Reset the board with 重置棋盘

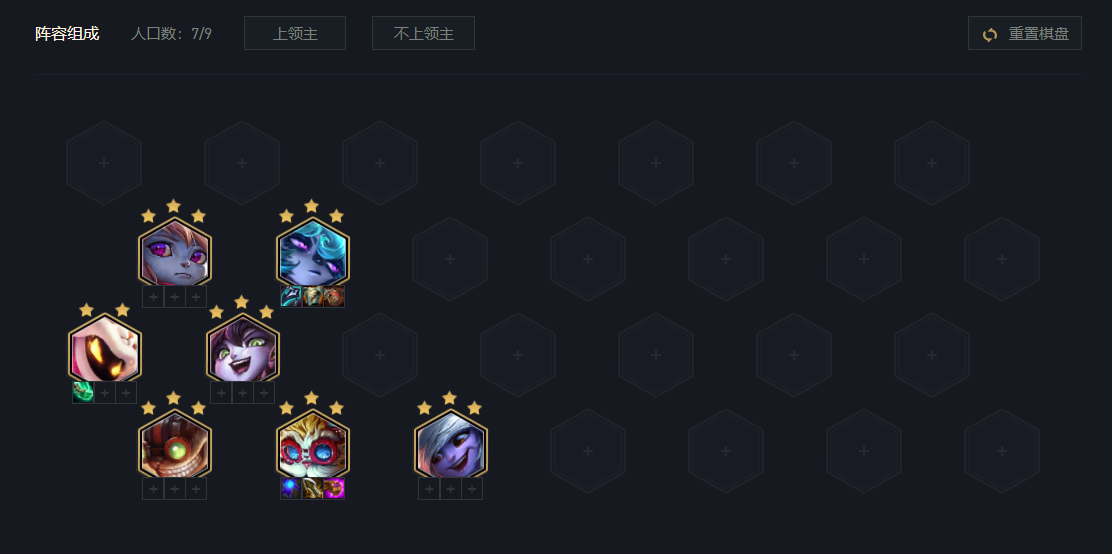click(x=1025, y=33)
